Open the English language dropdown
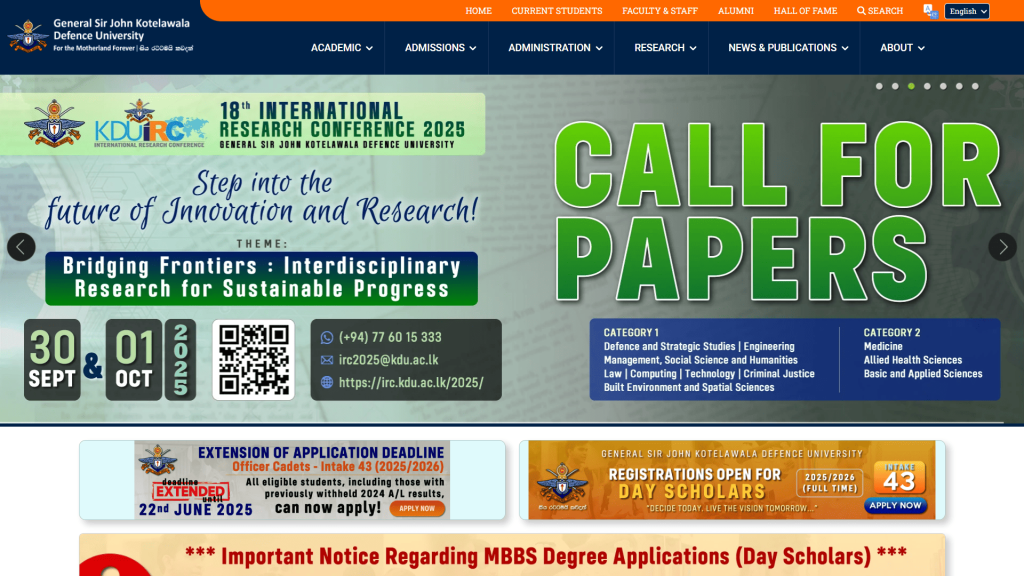This screenshot has height=576, width=1024. [x=967, y=11]
